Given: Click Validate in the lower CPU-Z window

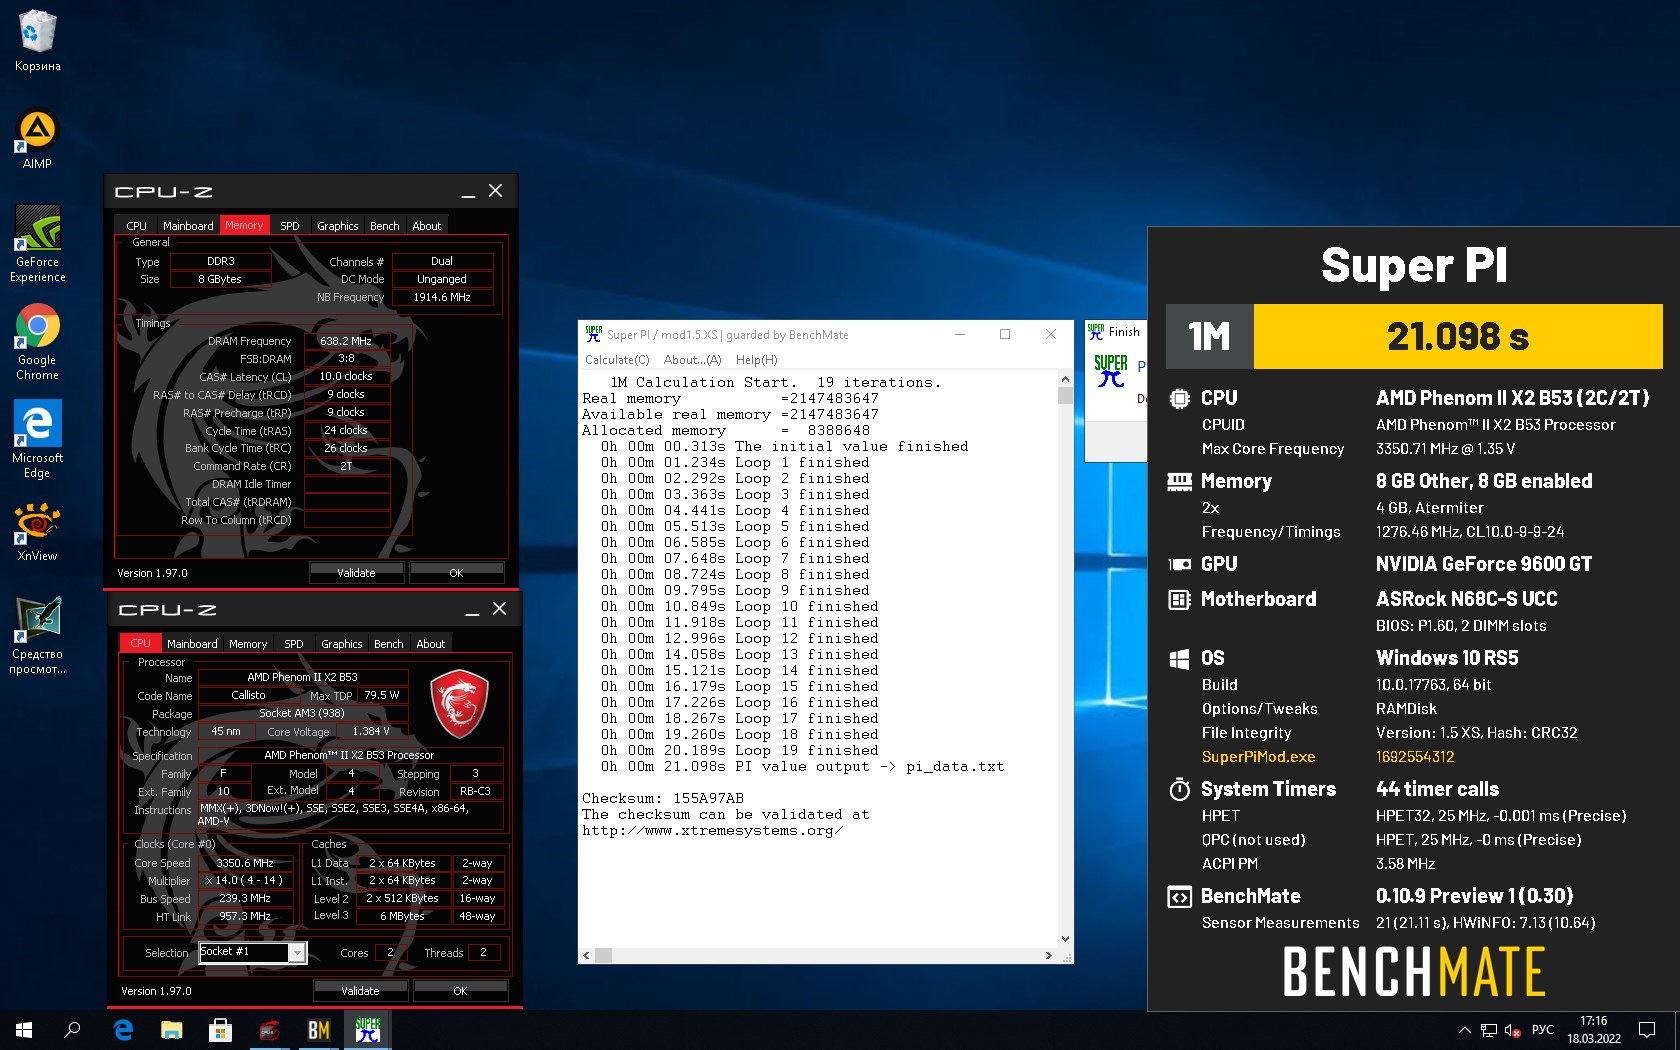Looking at the screenshot, I should [x=360, y=991].
